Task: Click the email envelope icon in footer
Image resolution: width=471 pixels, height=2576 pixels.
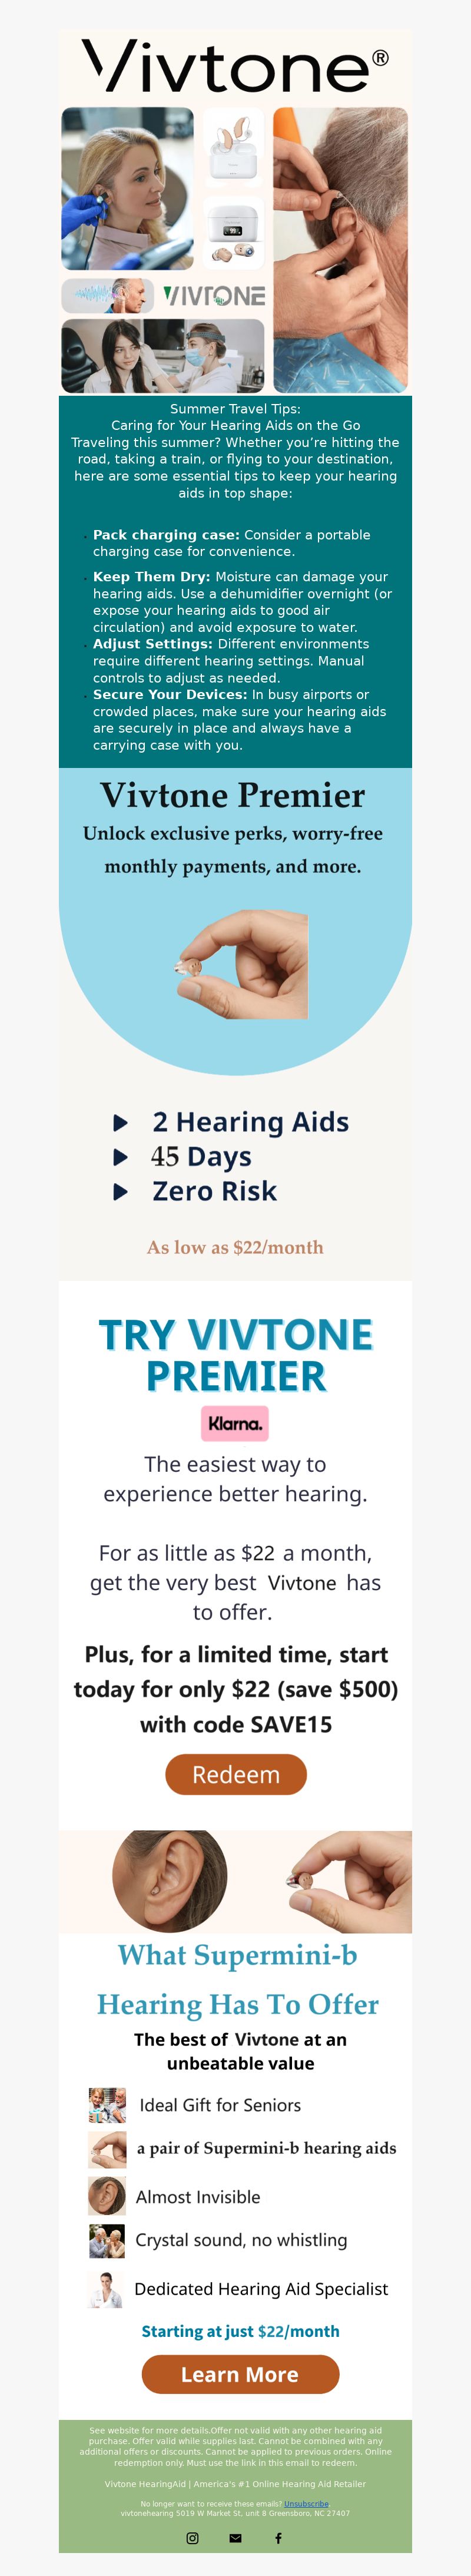Action: 235,2538
